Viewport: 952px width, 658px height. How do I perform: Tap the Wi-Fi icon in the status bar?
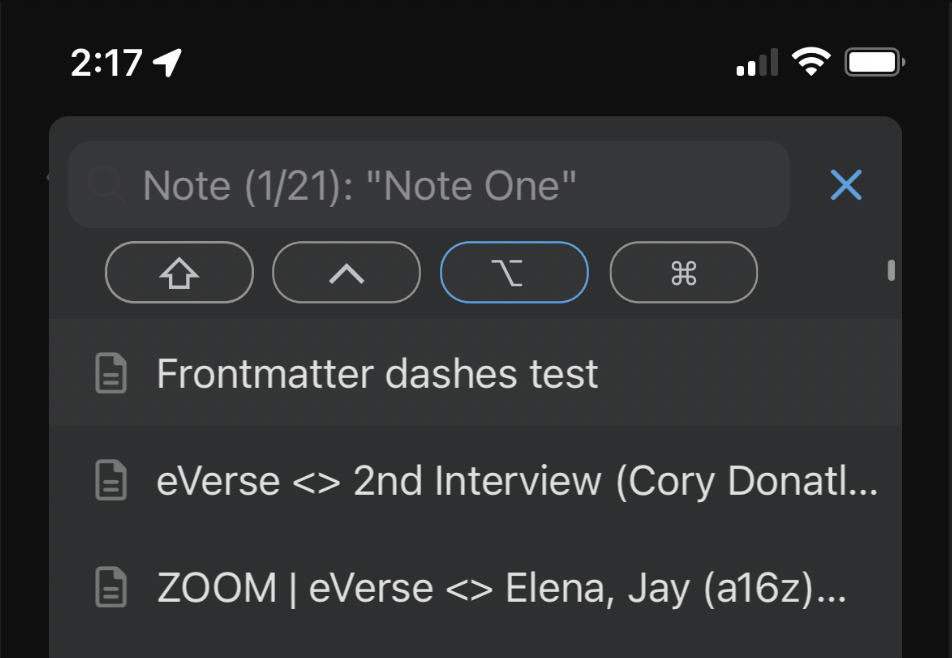click(812, 61)
